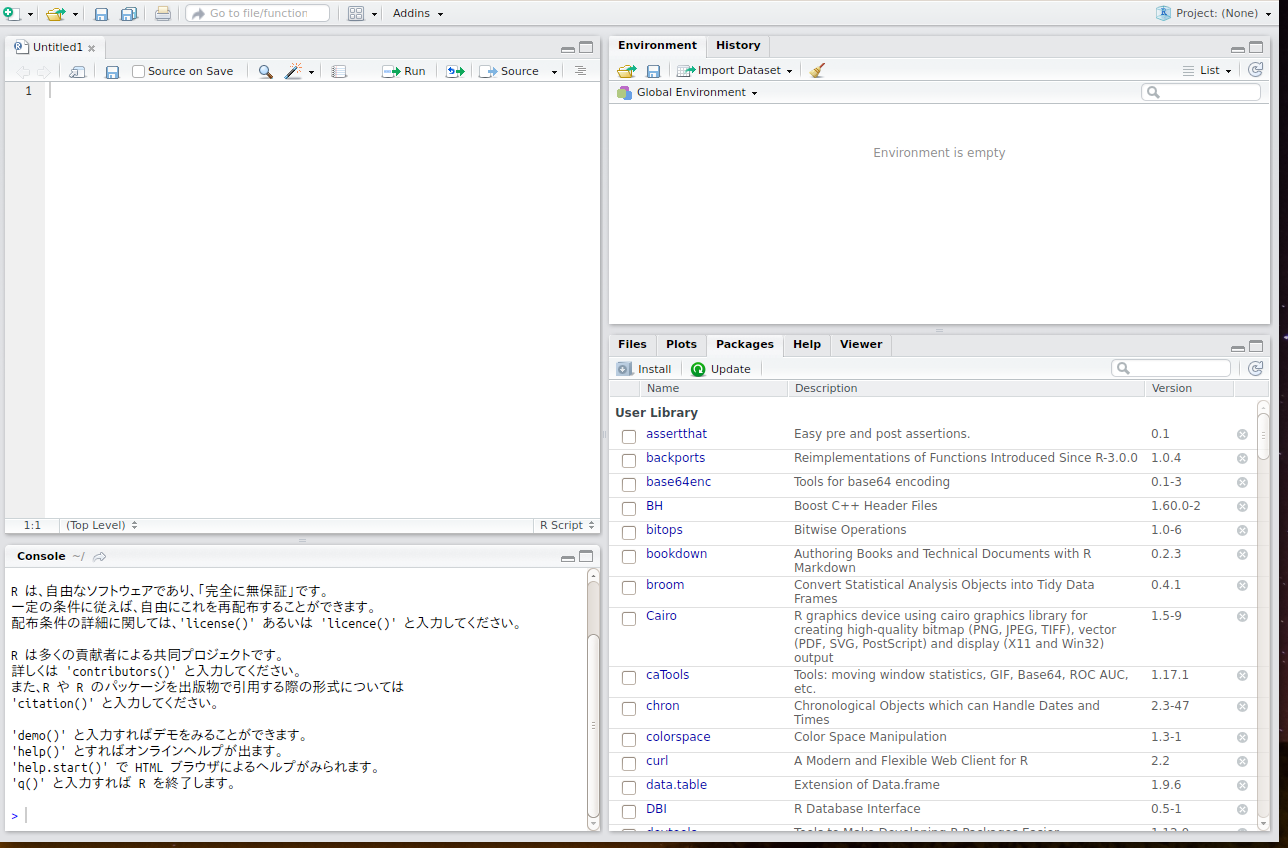
Task: Enable the Source on Save checkbox
Action: [x=137, y=71]
